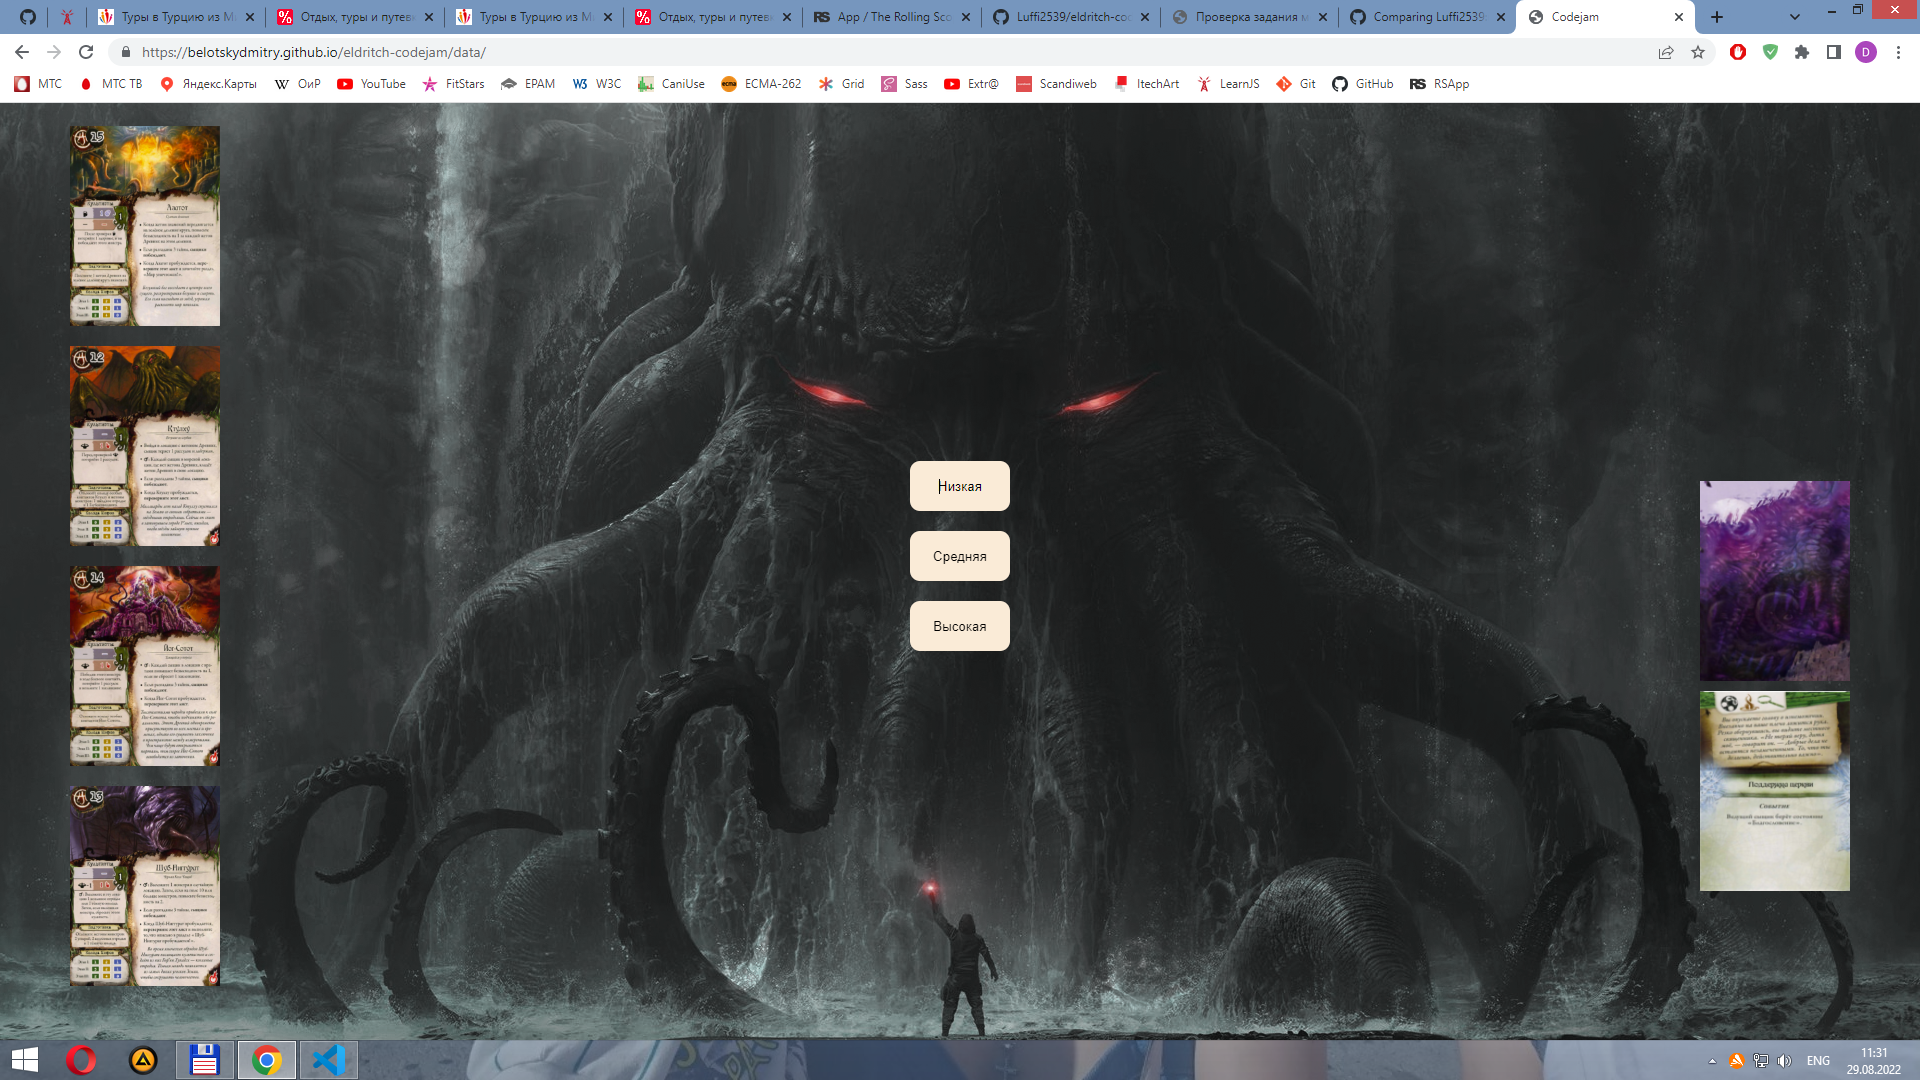Viewport: 1920px width, 1080px height.
Task: Select the Средняя difficulty button
Action: (959, 556)
